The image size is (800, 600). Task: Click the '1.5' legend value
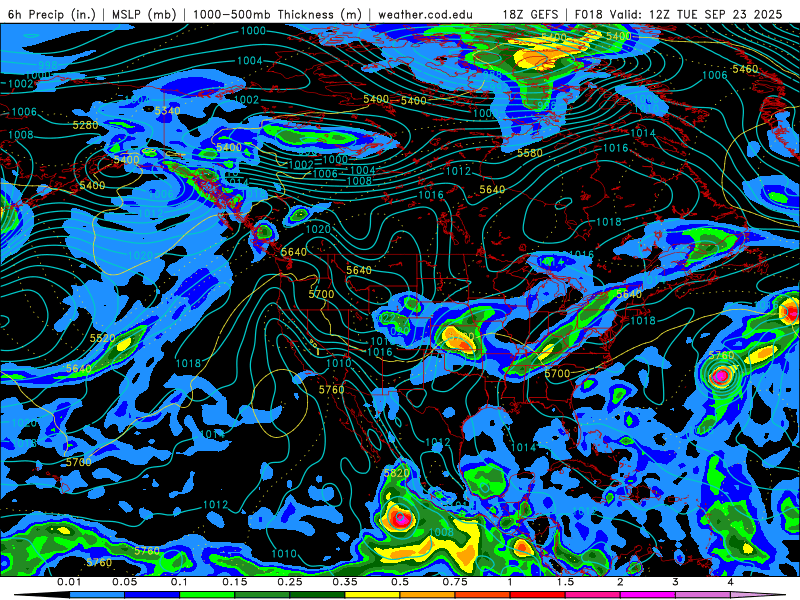[565, 582]
